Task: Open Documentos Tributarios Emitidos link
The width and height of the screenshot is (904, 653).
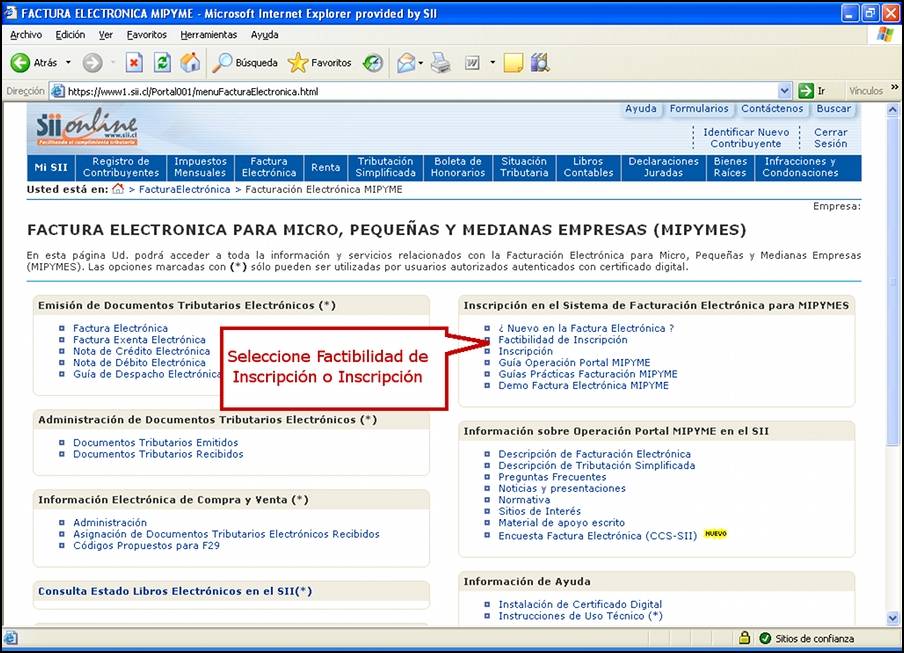Action: point(156,443)
